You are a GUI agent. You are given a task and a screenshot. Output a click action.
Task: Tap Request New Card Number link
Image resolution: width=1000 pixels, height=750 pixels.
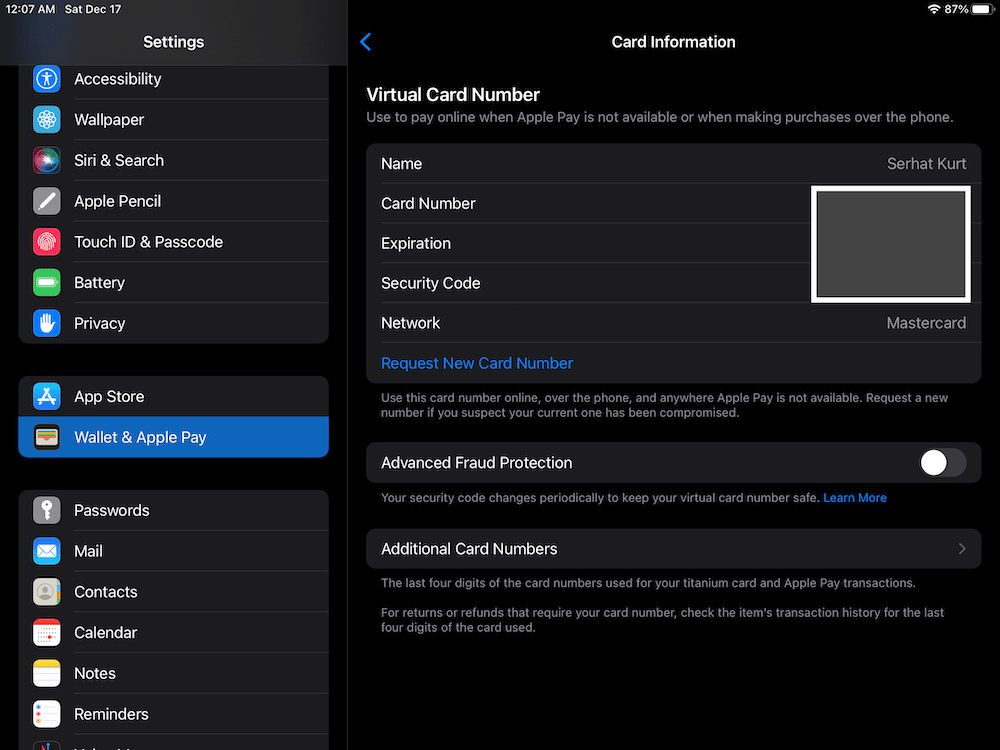click(x=477, y=364)
